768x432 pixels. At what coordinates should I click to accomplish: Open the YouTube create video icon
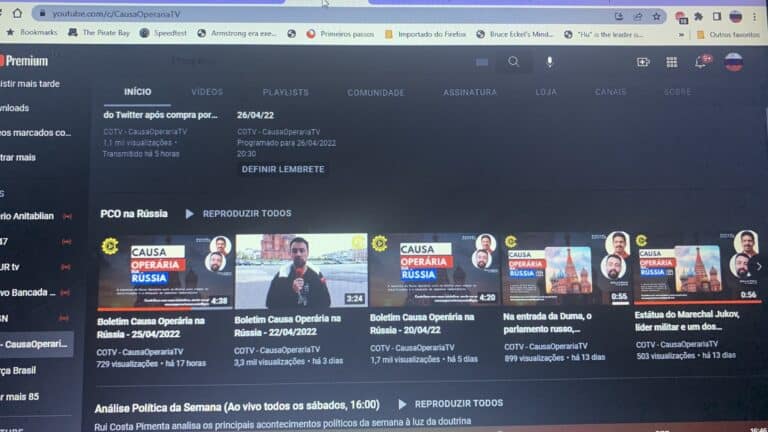pyautogui.click(x=643, y=62)
